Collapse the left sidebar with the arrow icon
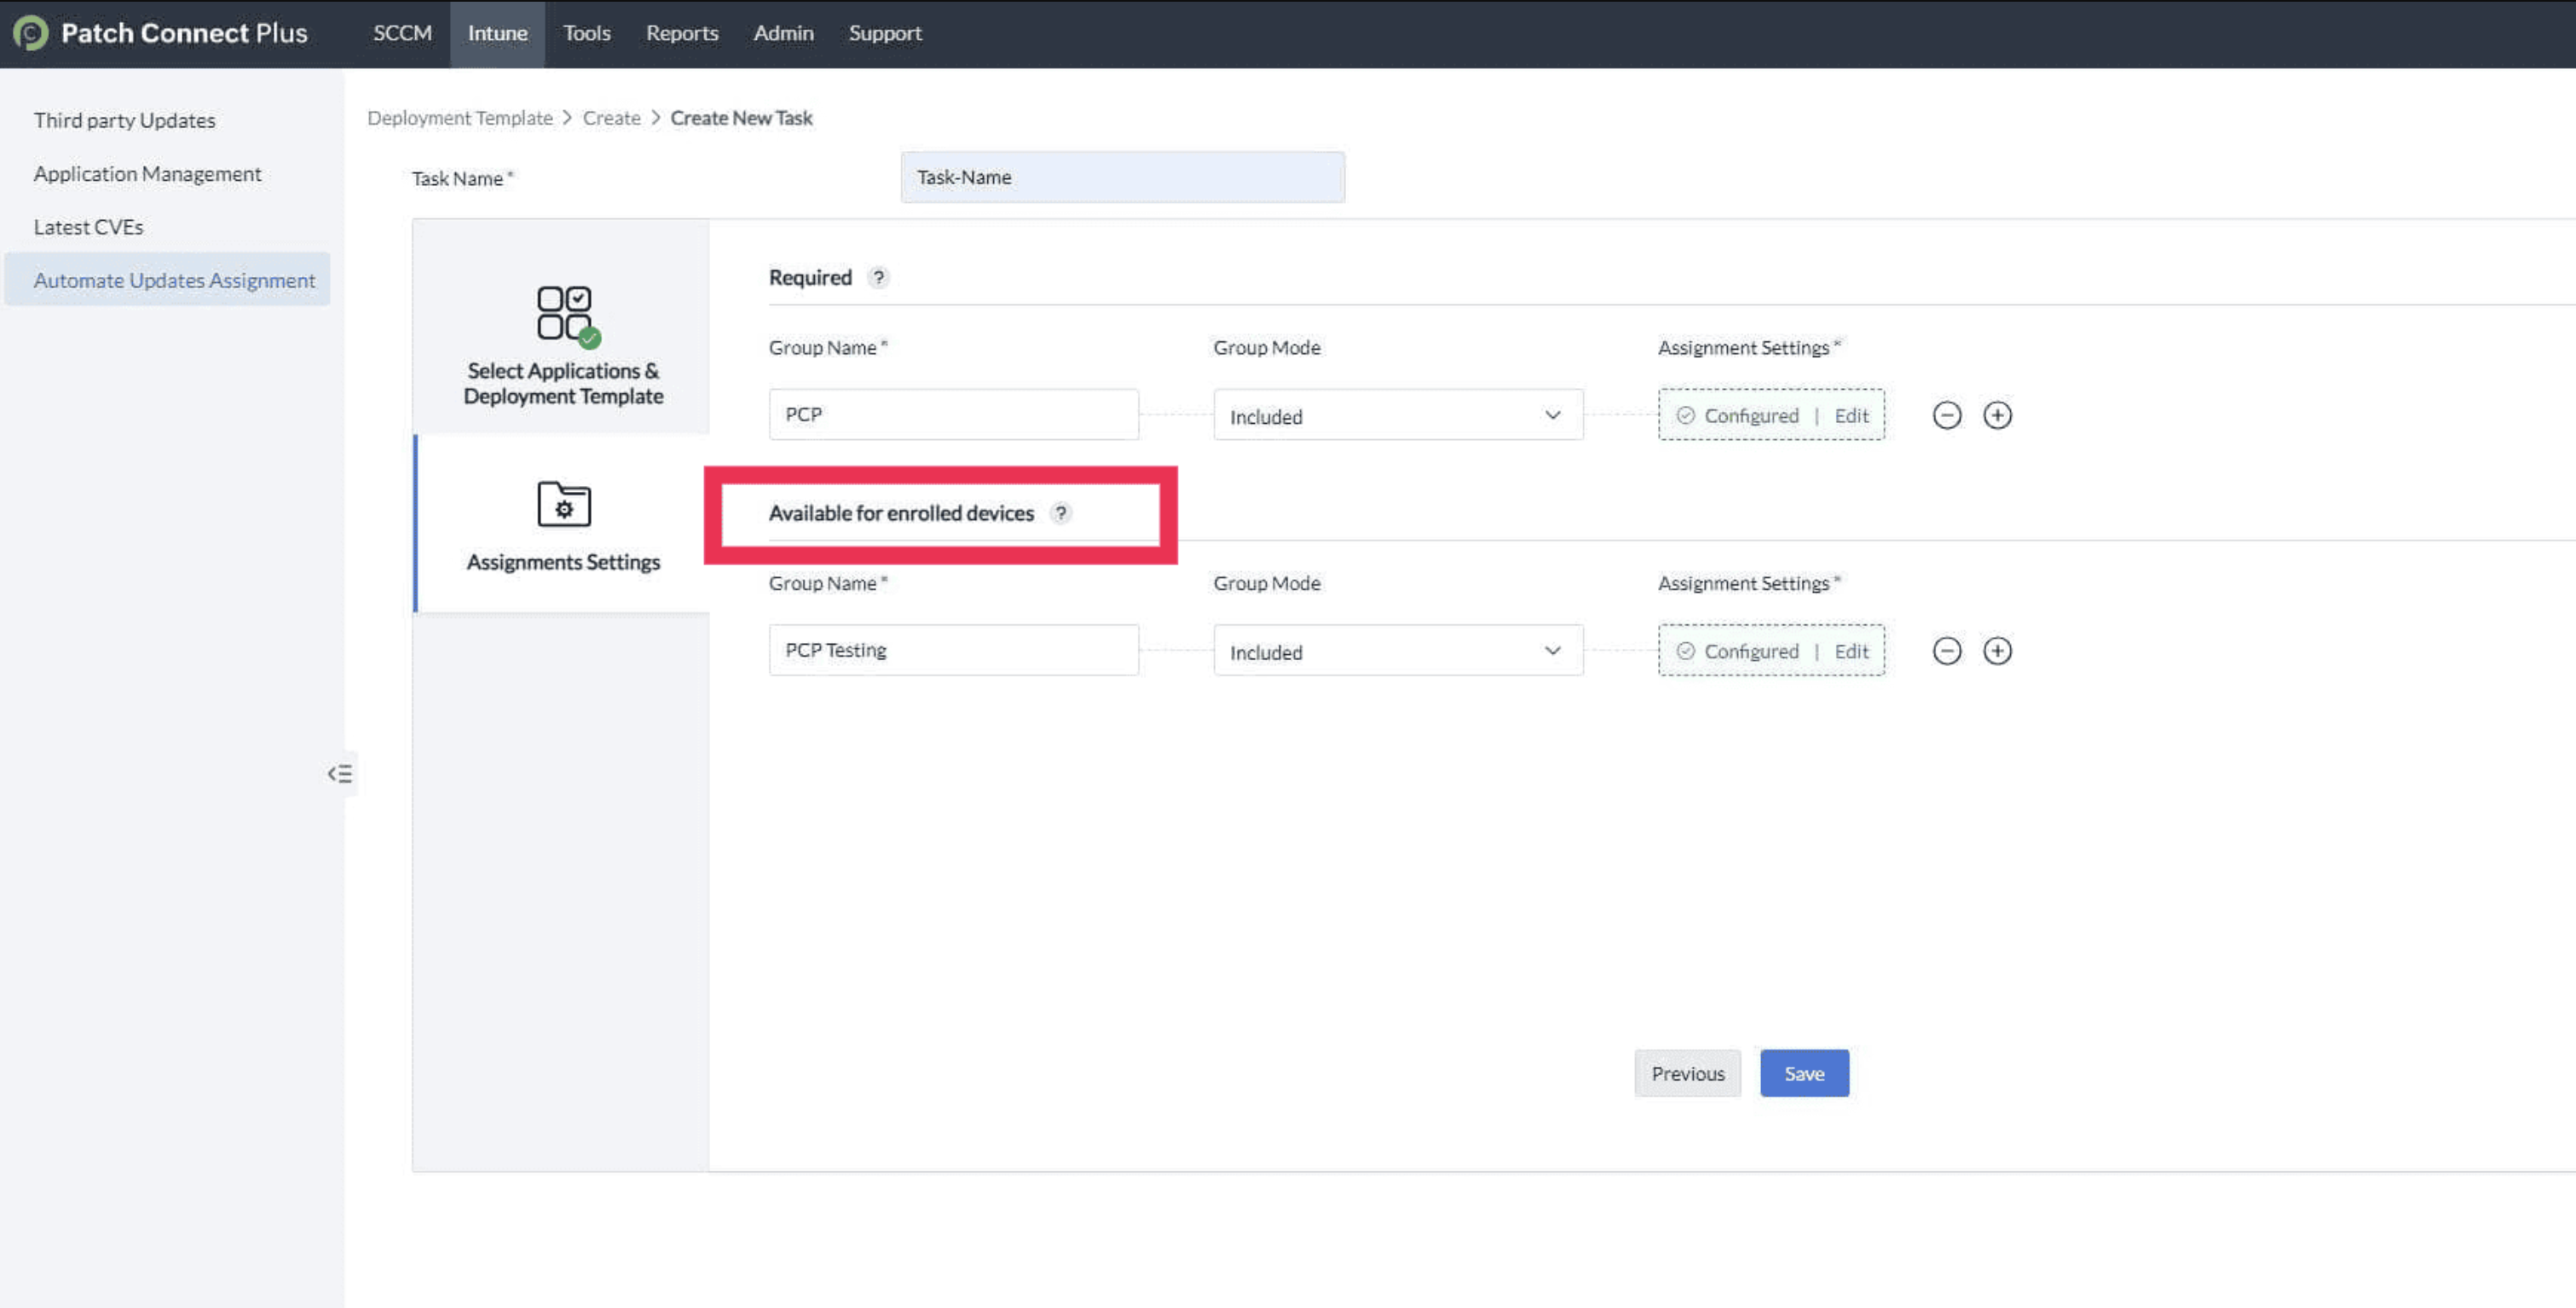 click(340, 773)
